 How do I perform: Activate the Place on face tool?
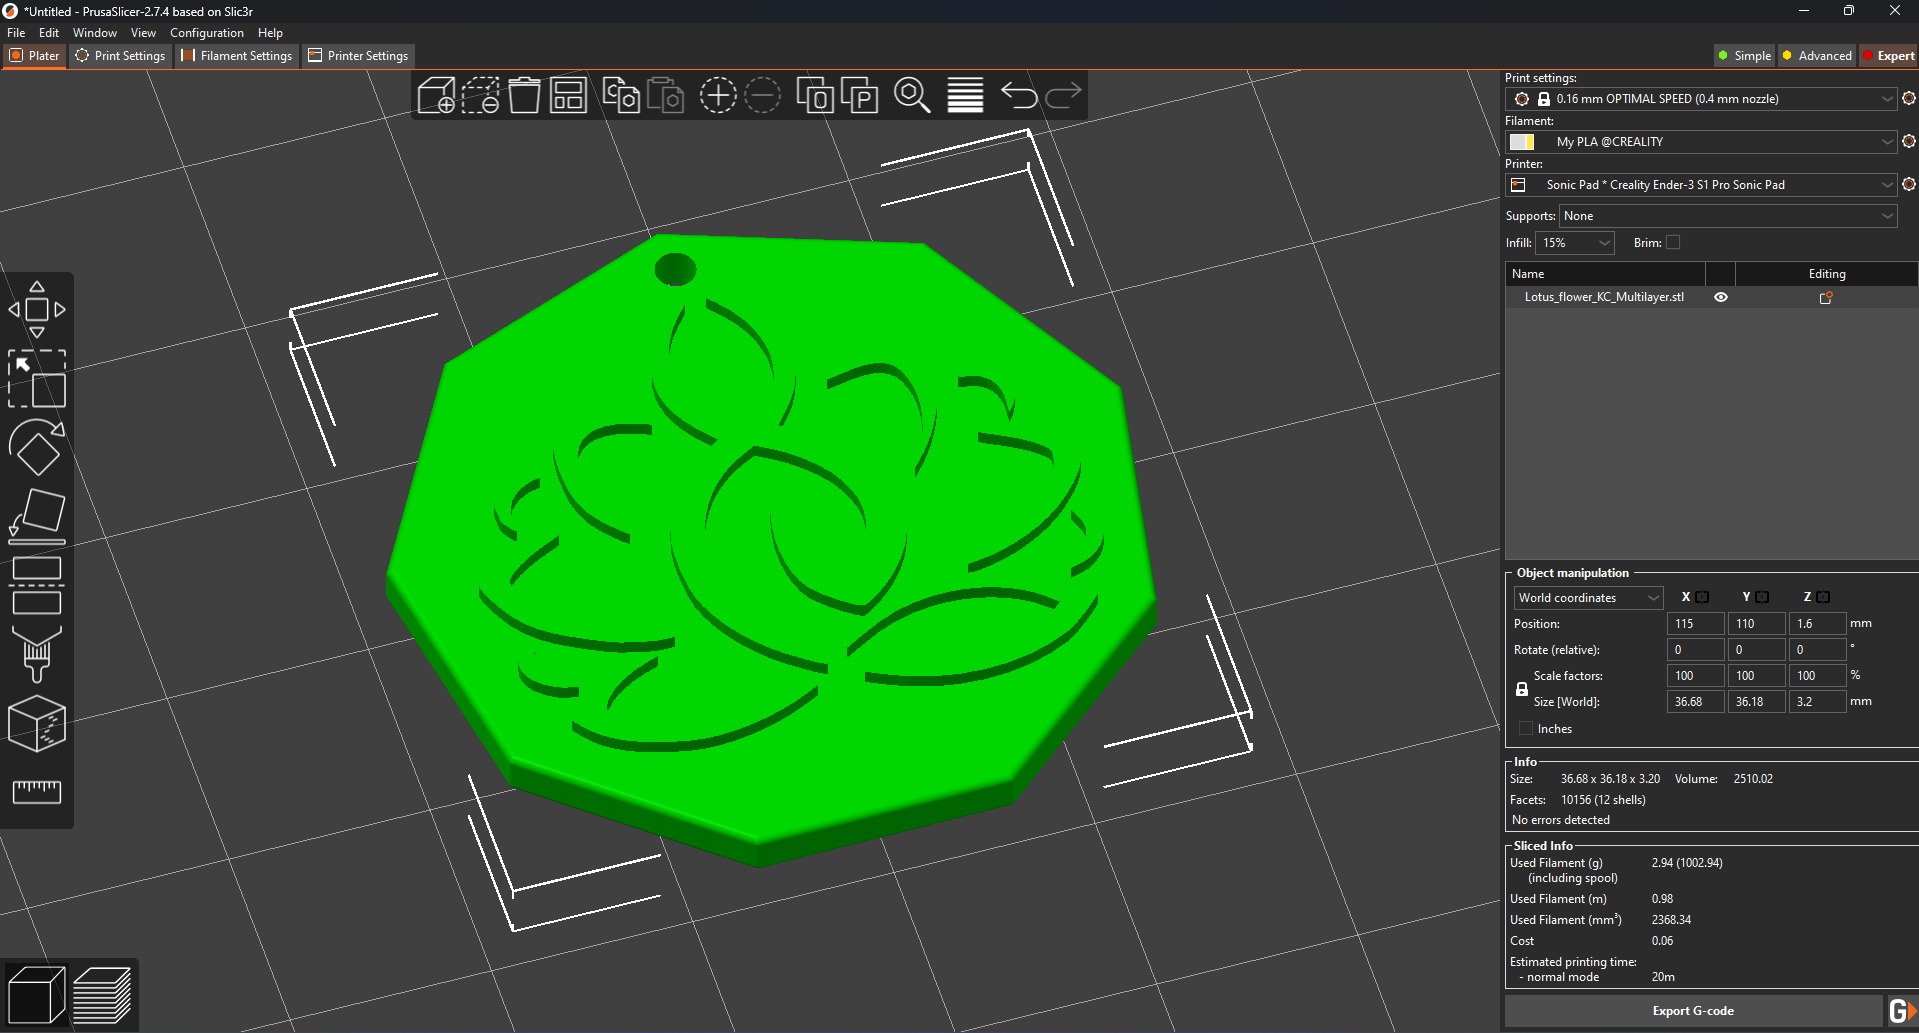(37, 514)
